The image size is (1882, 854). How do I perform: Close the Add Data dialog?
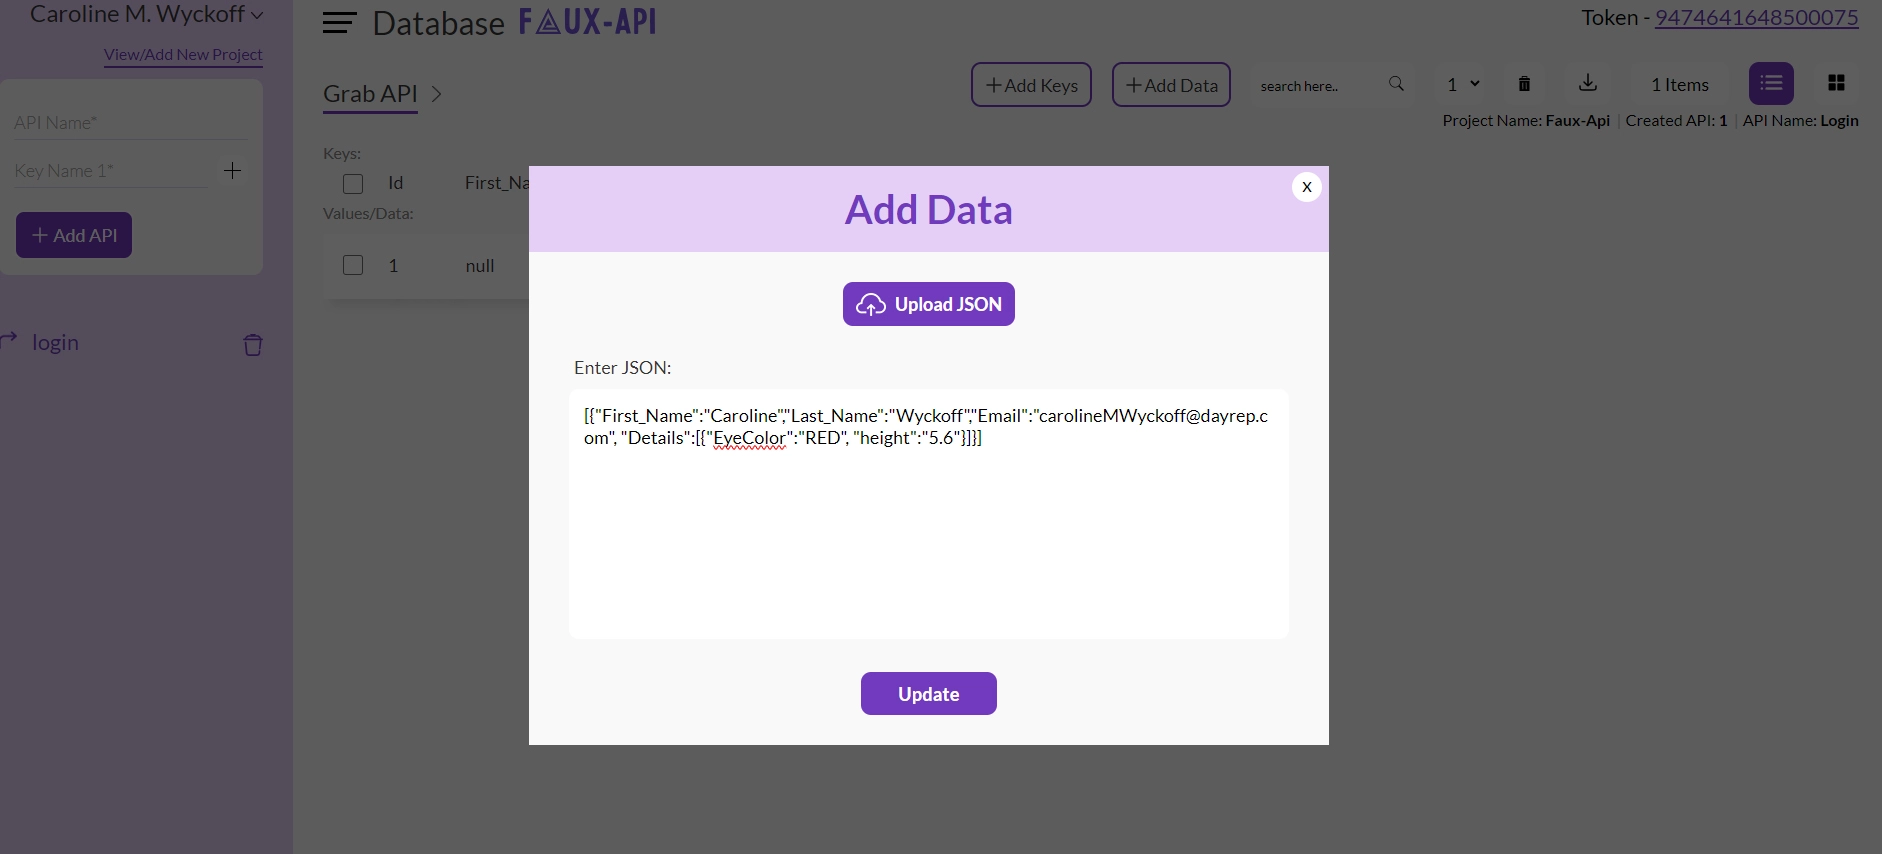[x=1306, y=187]
